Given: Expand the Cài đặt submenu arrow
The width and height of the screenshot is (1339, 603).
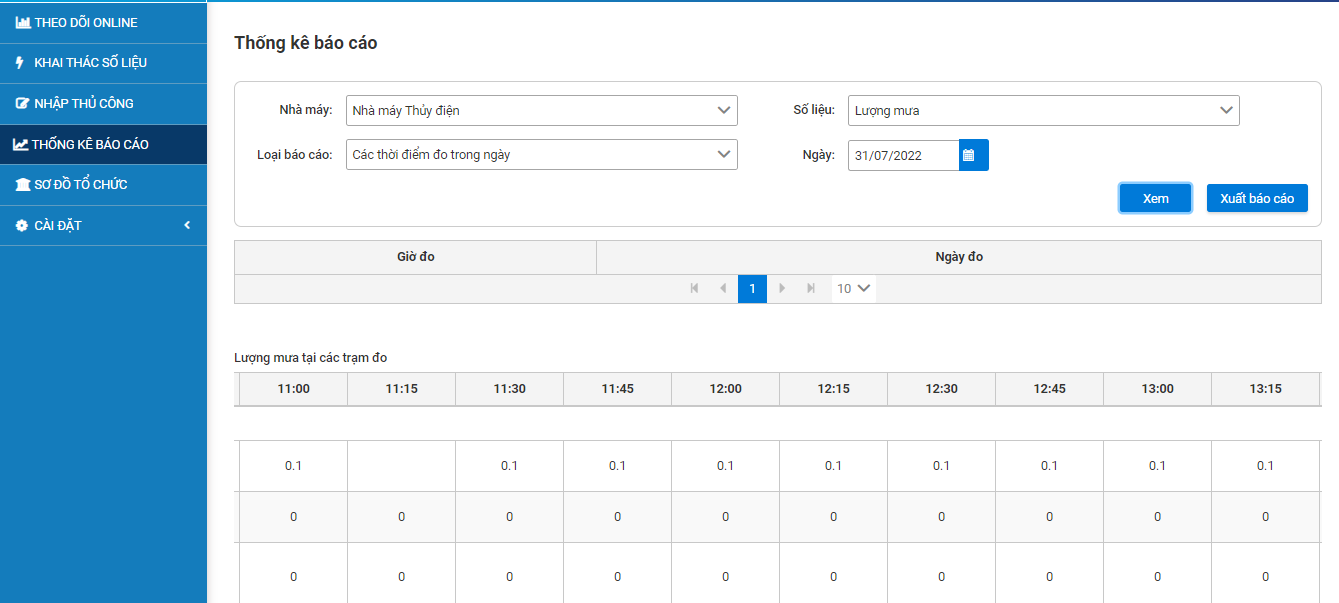Looking at the screenshot, I should [187, 226].
